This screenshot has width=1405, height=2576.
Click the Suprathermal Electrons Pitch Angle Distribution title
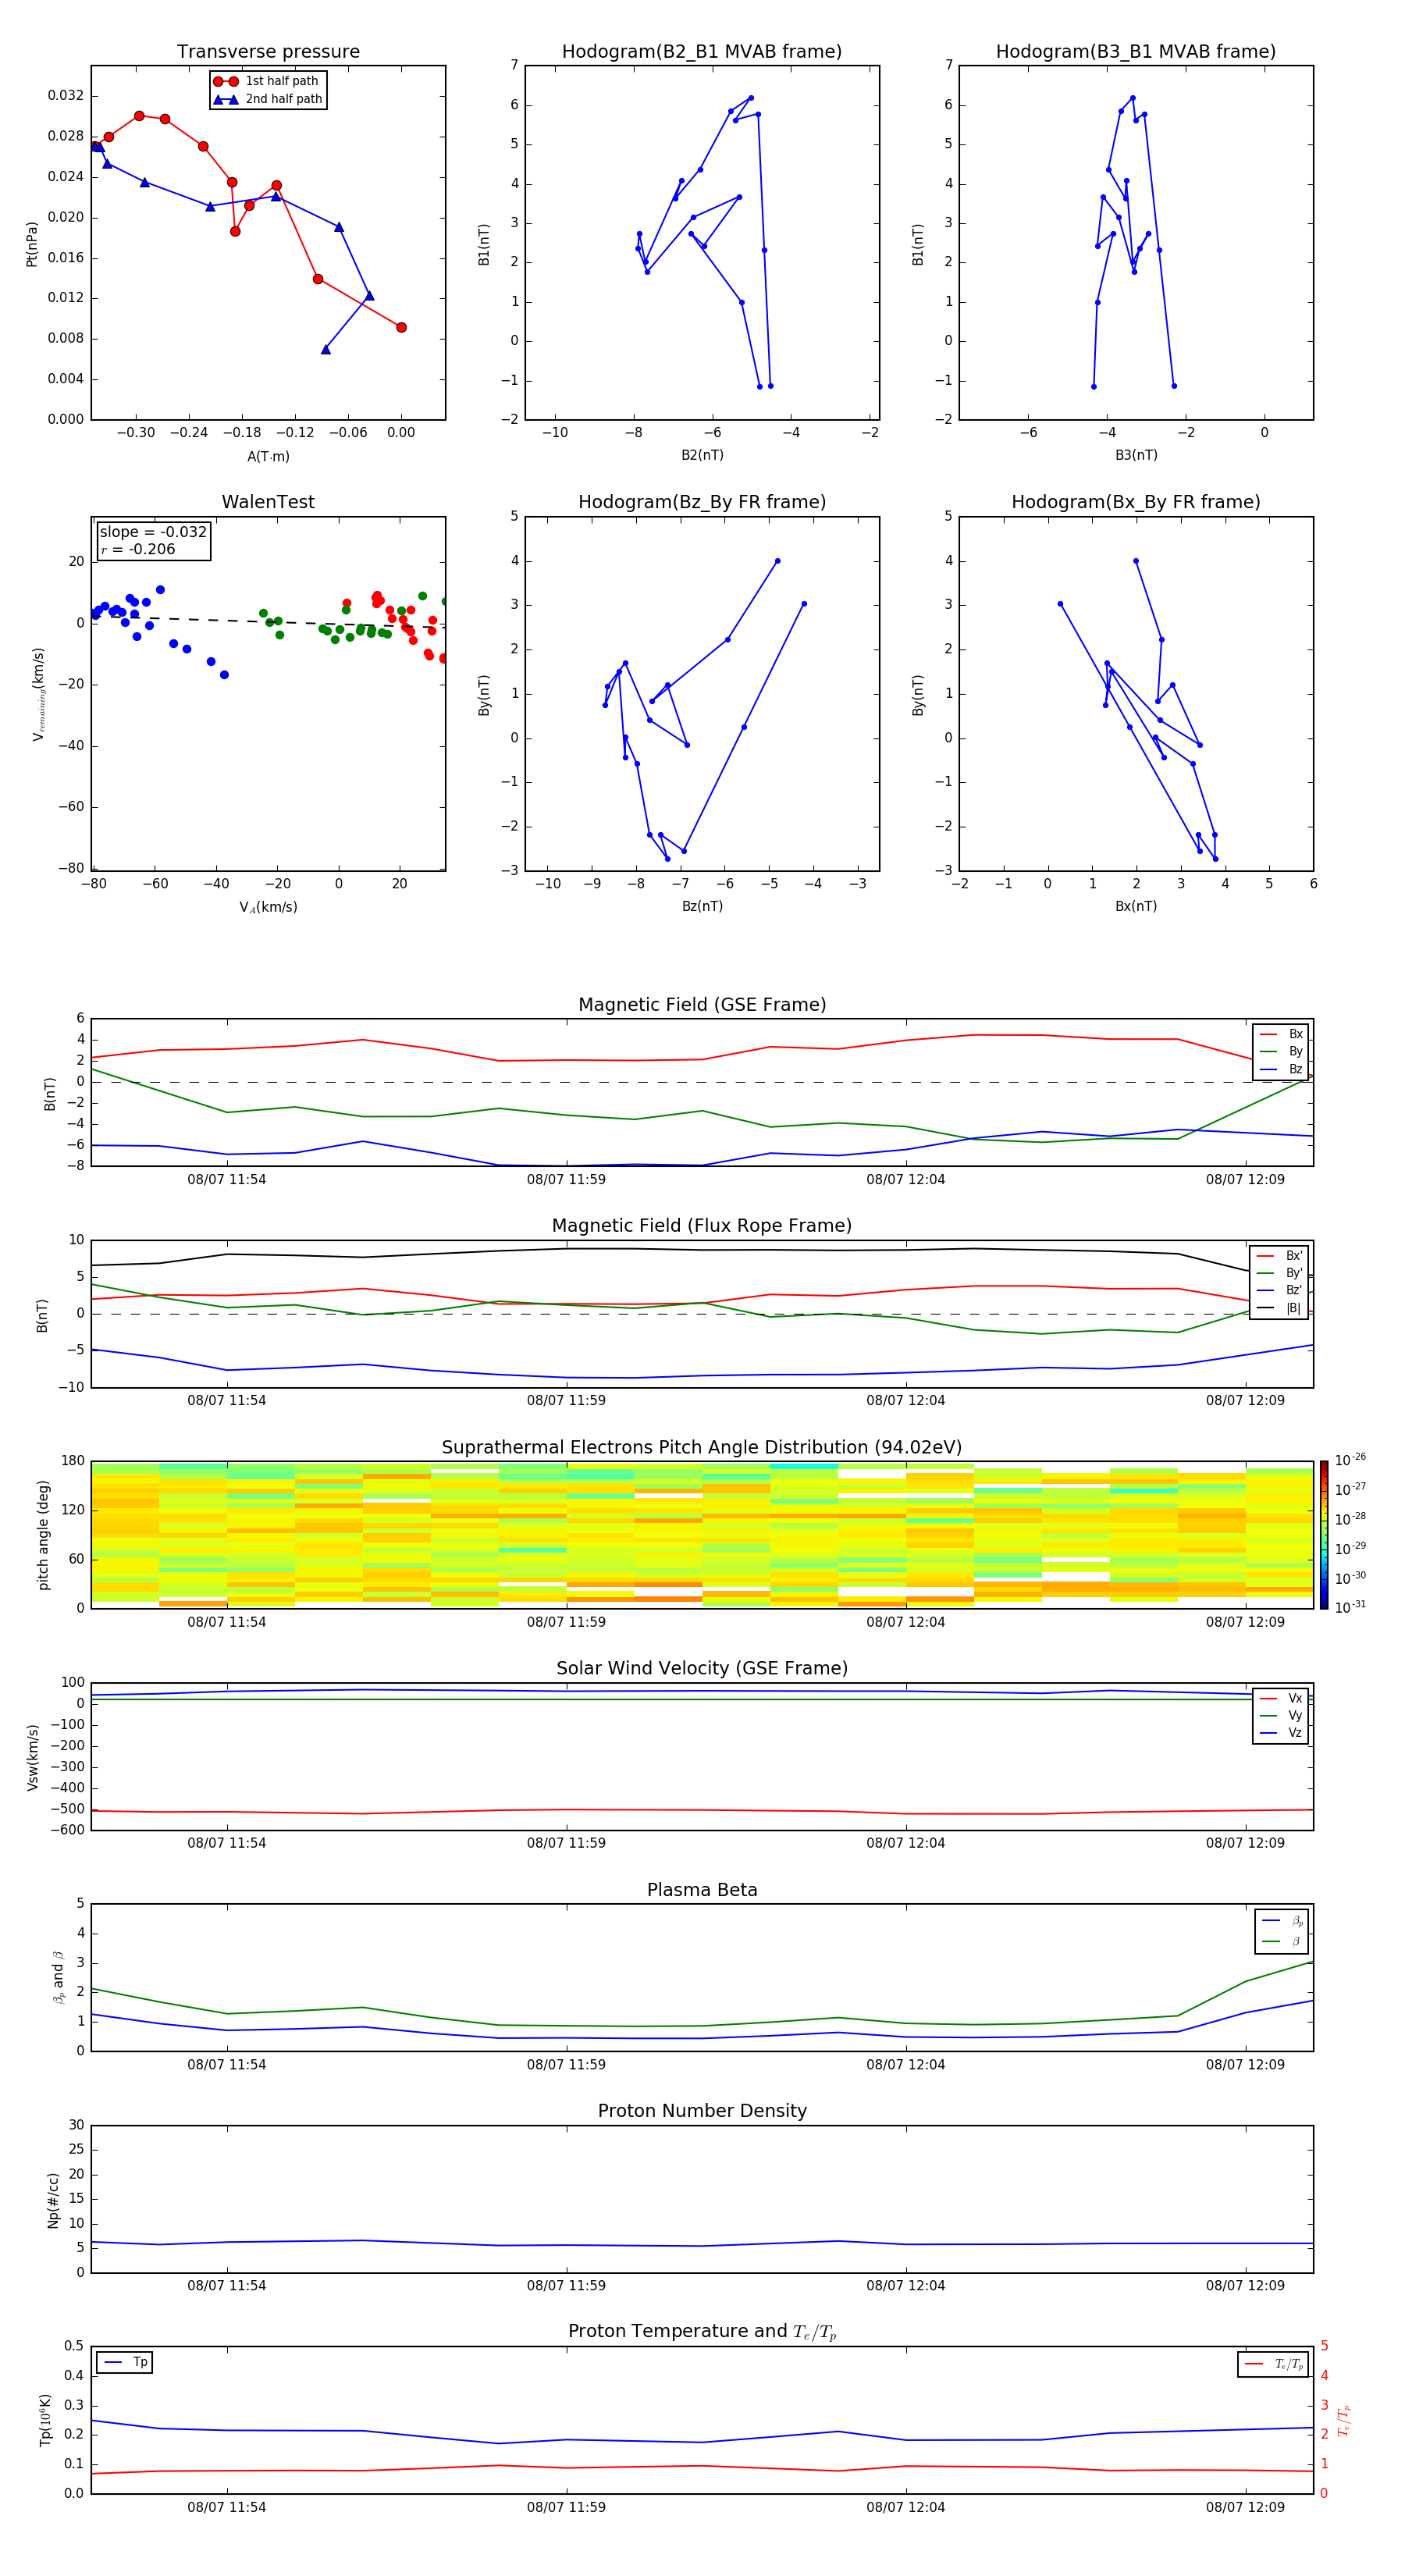point(702,1448)
